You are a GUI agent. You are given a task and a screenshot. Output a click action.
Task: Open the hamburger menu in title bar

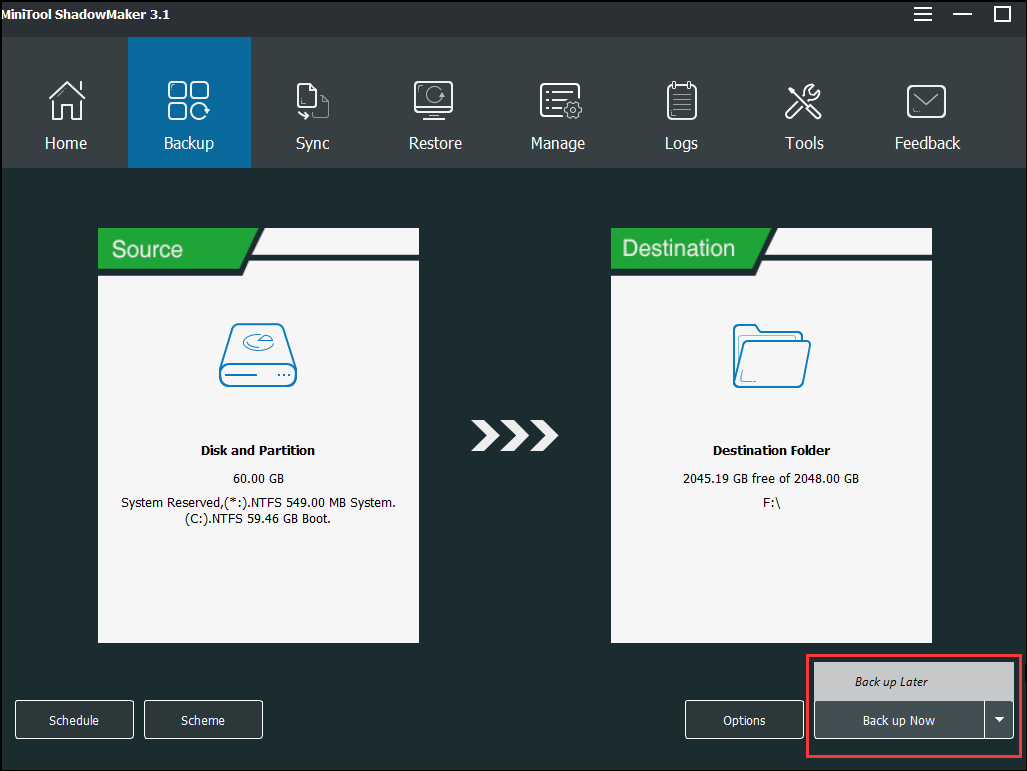point(923,14)
